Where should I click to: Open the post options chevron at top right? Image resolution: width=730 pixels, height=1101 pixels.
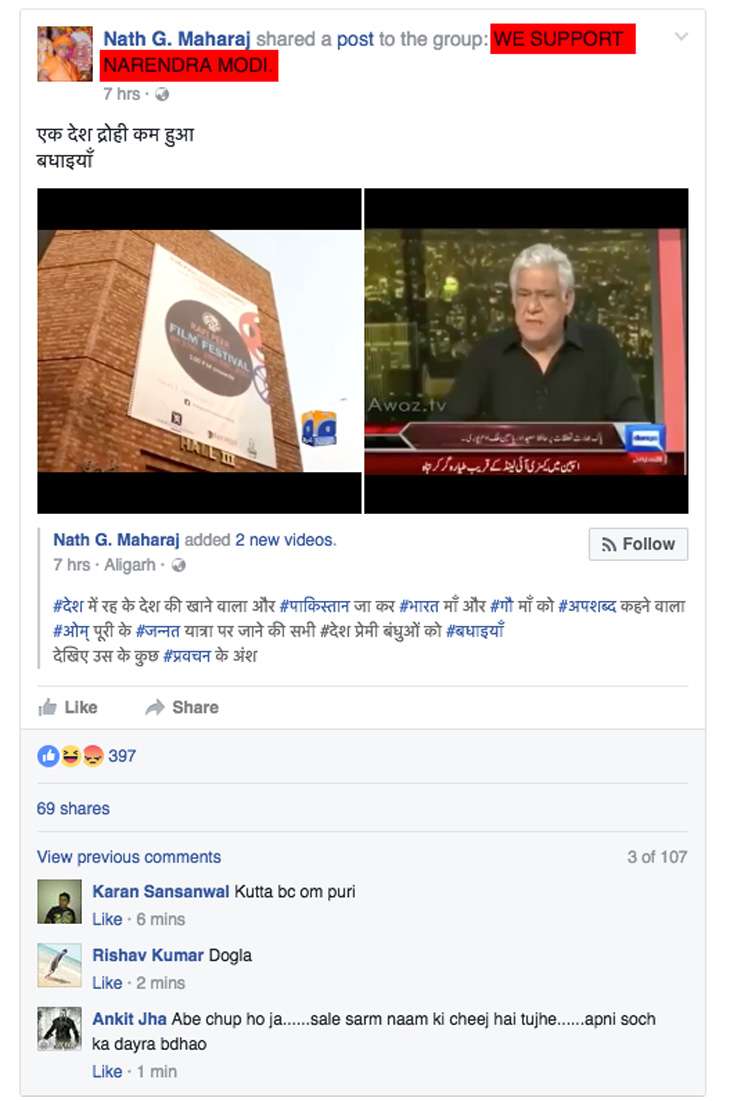click(x=680, y=37)
